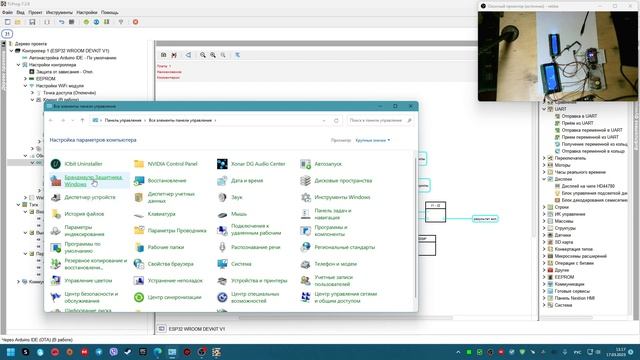Open the Помощь menu
This screenshot has height=360, width=640.
click(109, 13)
